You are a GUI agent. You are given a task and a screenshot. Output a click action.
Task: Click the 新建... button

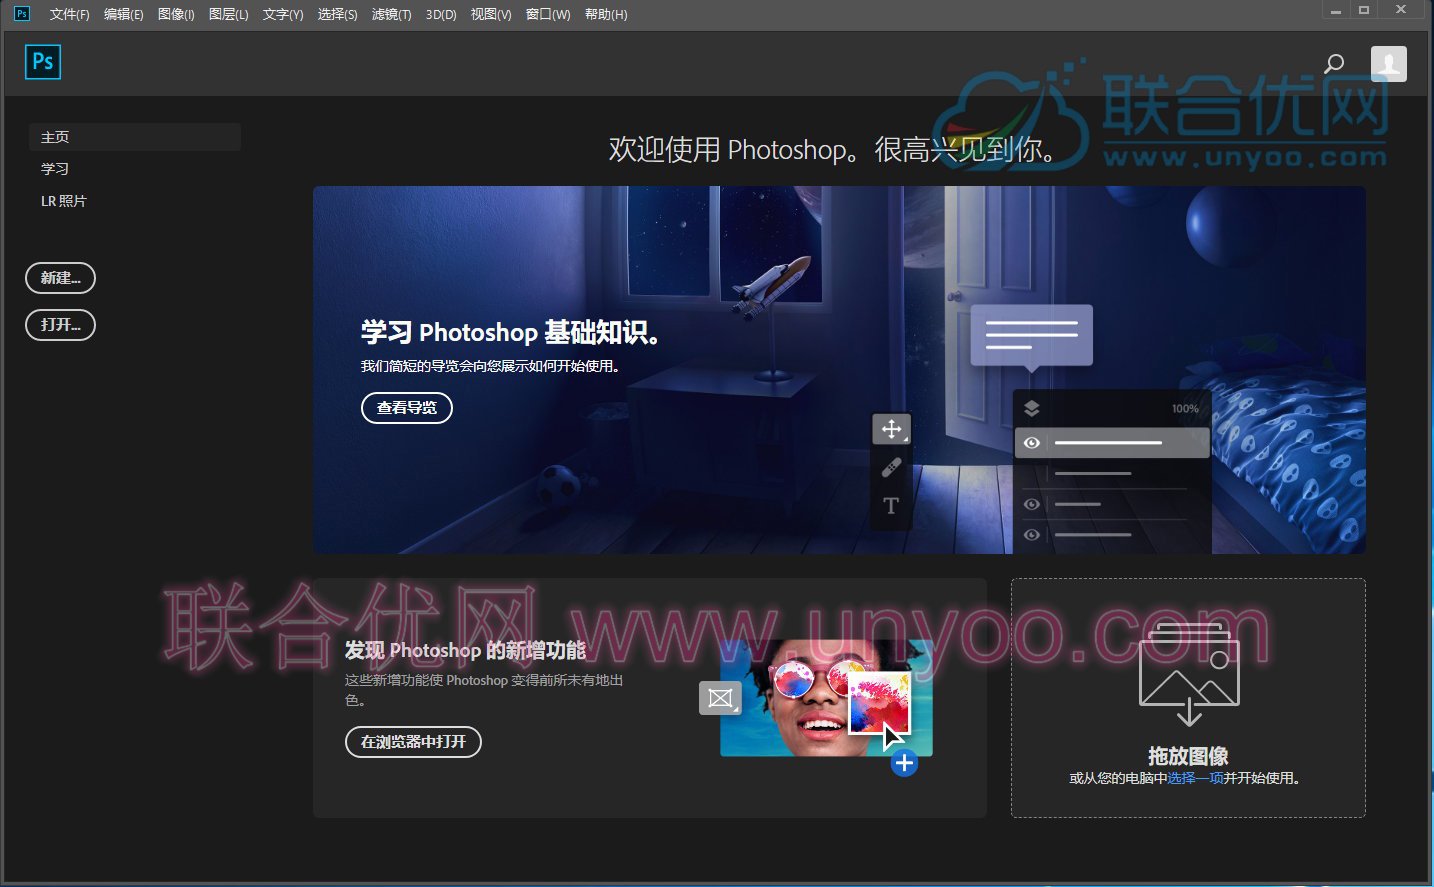tap(60, 278)
